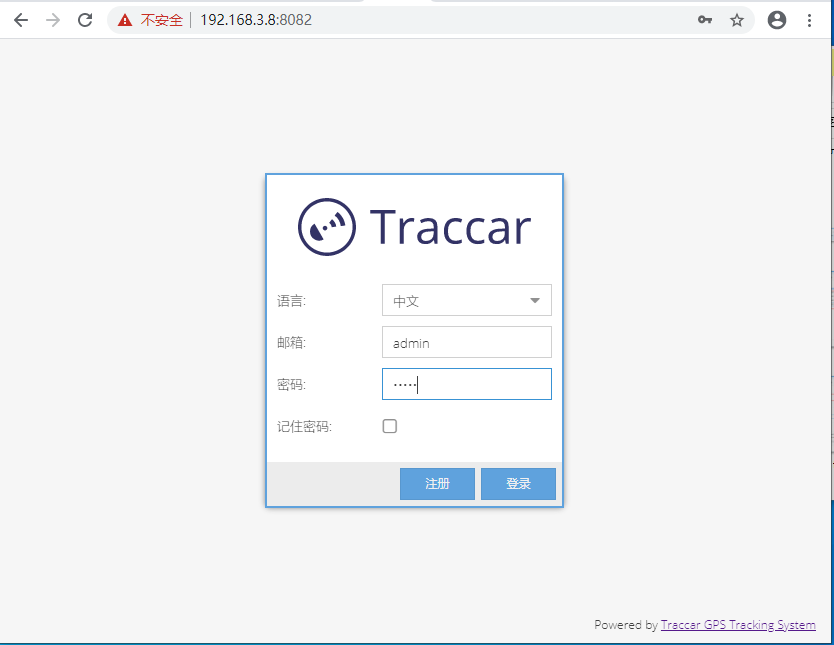The width and height of the screenshot is (834, 645).
Task: Open saved passwords key icon
Action: click(x=705, y=20)
